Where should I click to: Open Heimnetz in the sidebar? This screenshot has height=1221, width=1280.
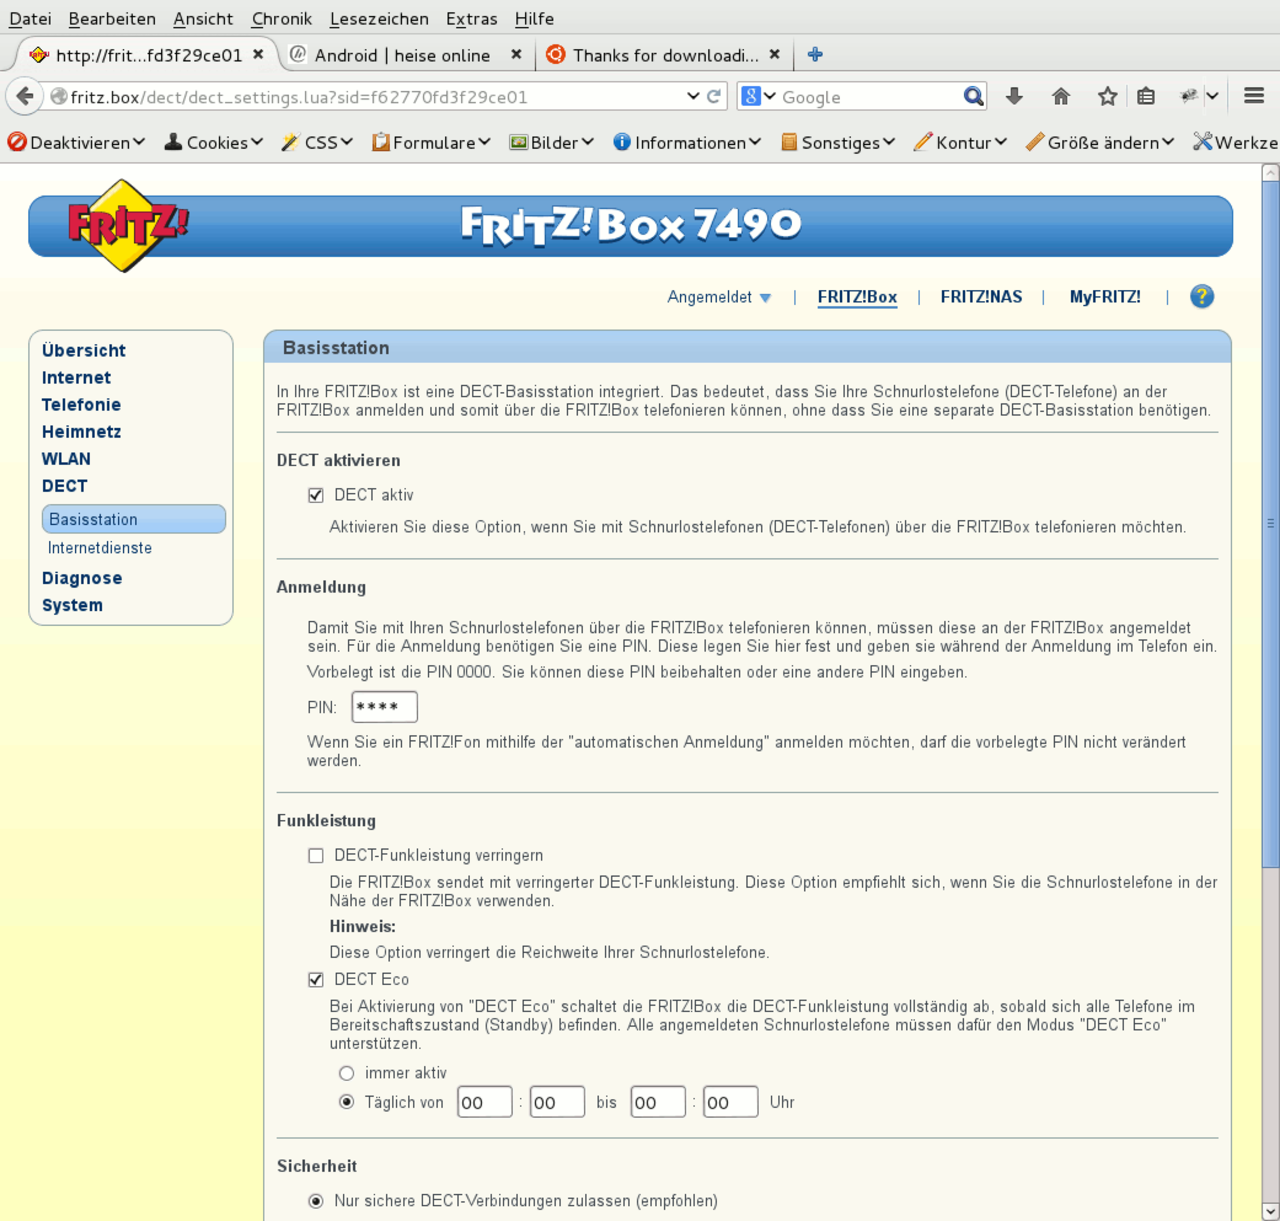81,432
